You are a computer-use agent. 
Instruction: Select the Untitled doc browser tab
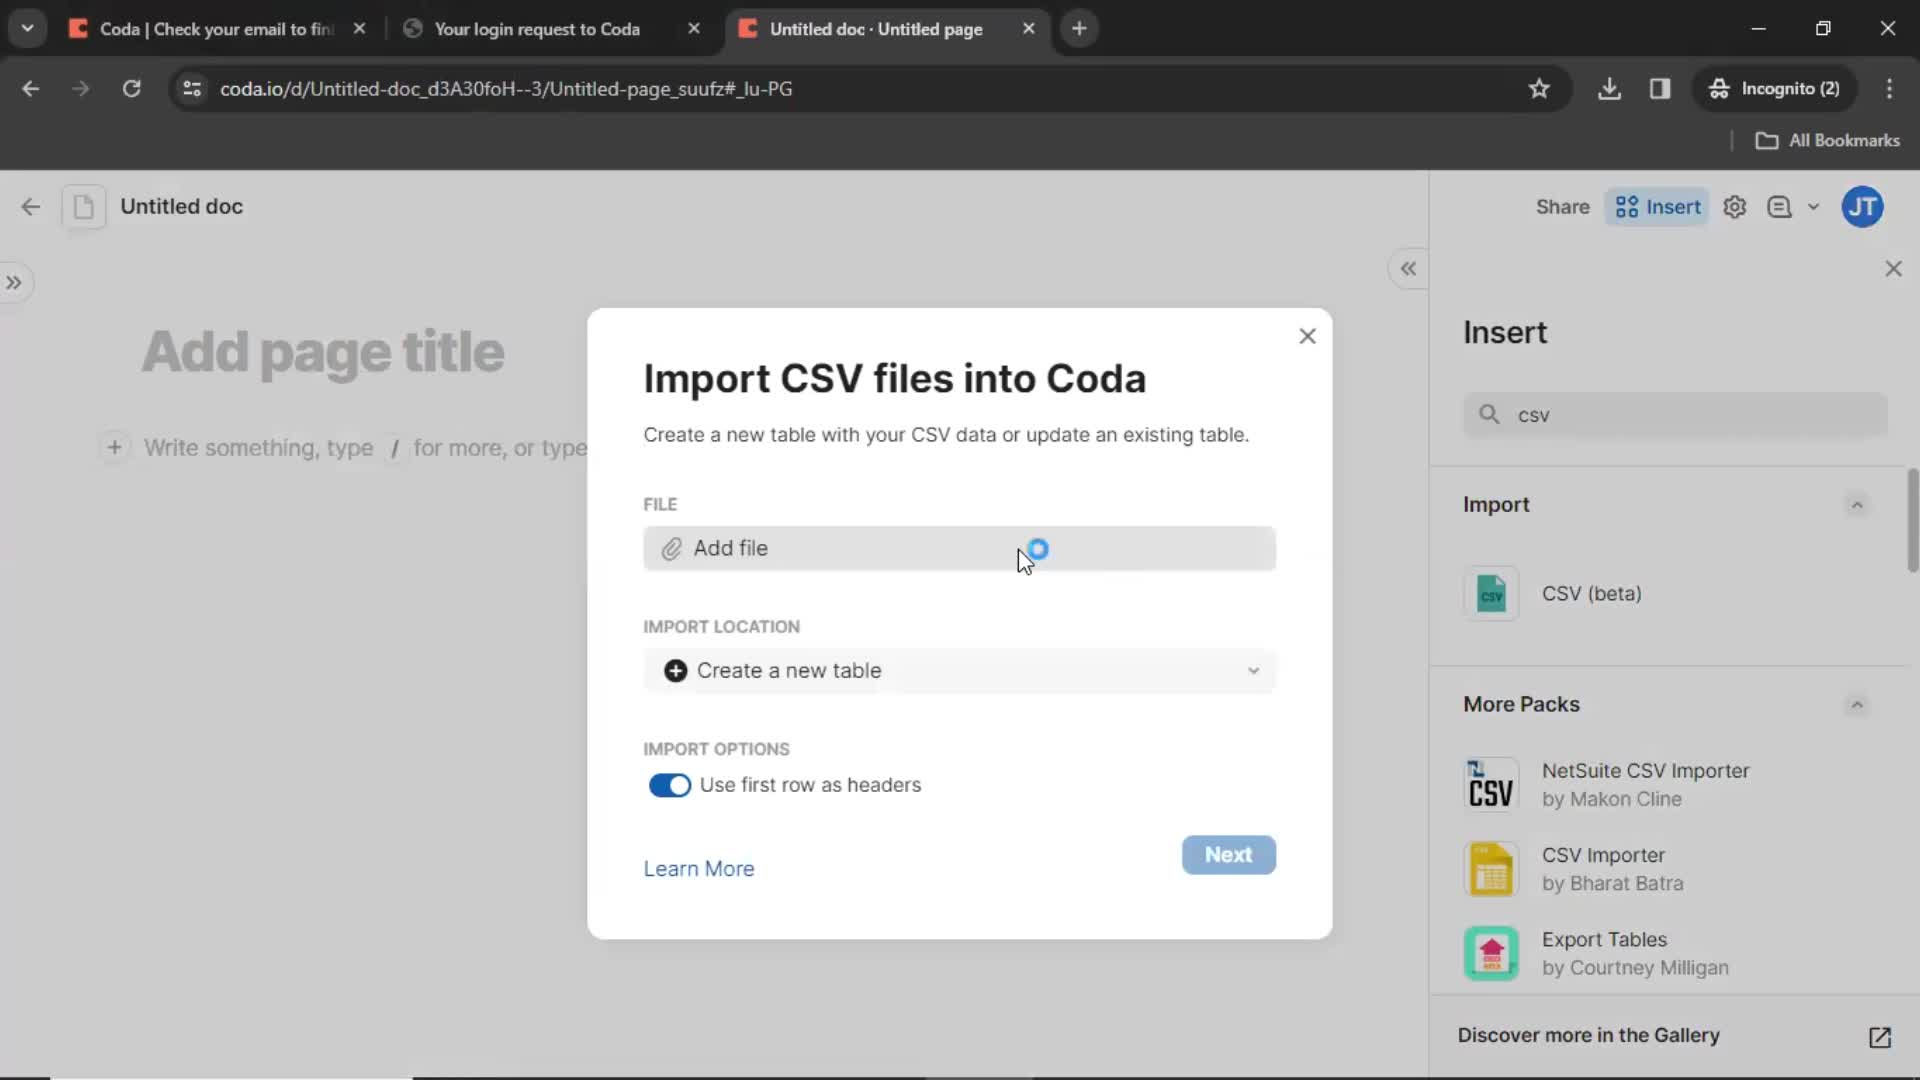876,29
